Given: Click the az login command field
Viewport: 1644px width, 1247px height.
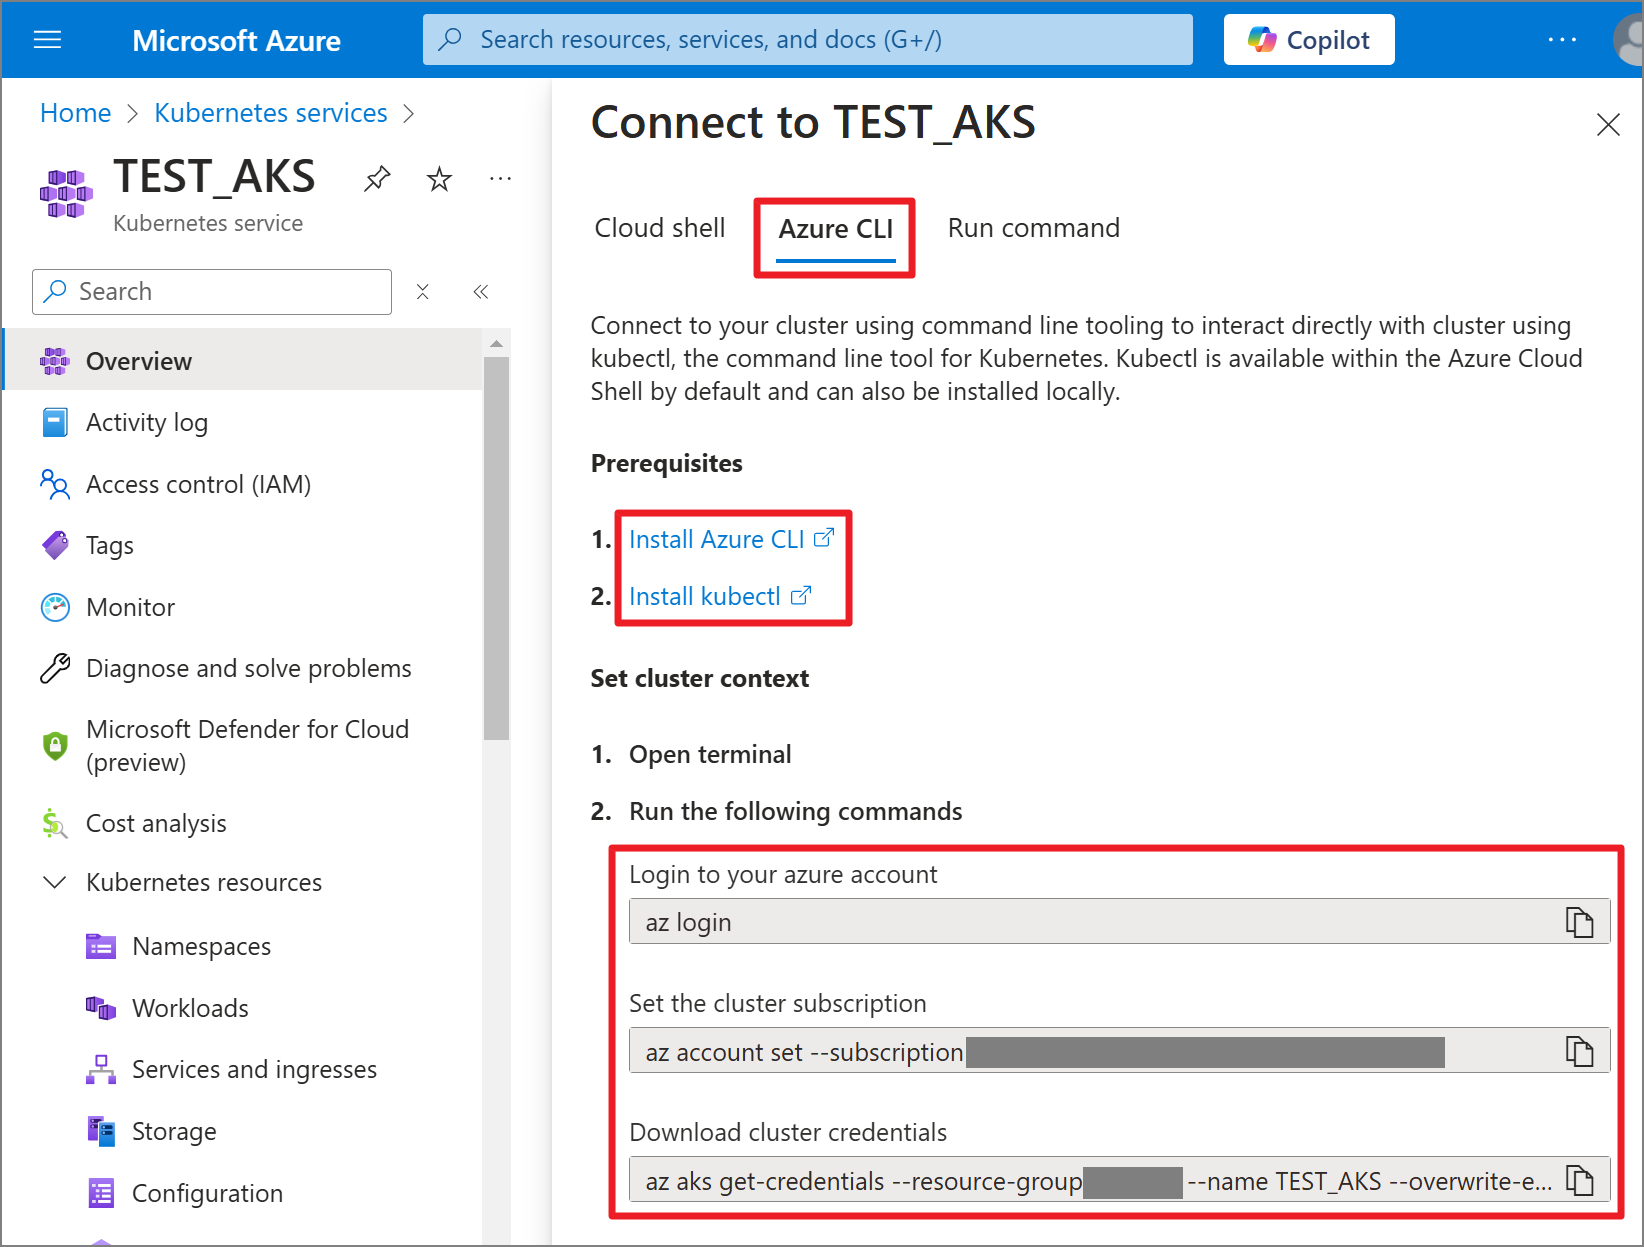Looking at the screenshot, I should [x=1119, y=922].
